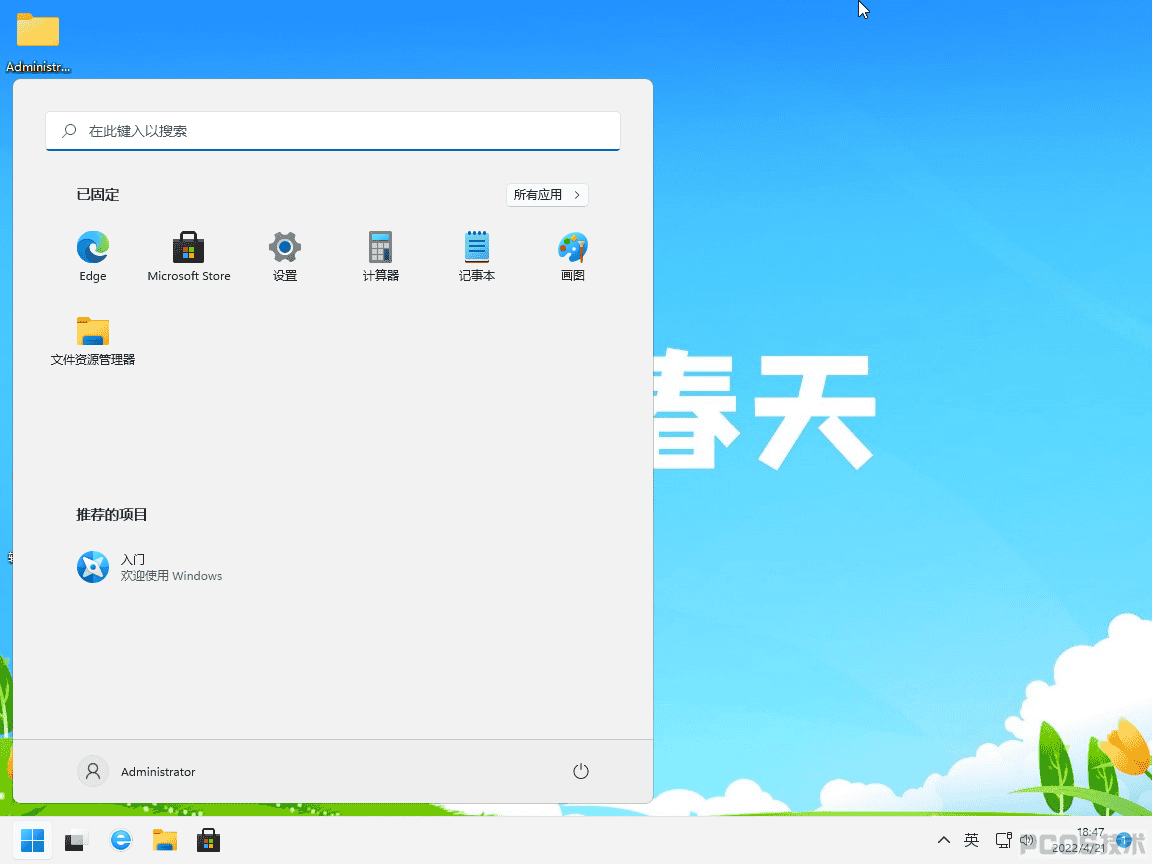Open the 计算器 calculator app
The height and width of the screenshot is (864, 1152).
pyautogui.click(x=381, y=255)
